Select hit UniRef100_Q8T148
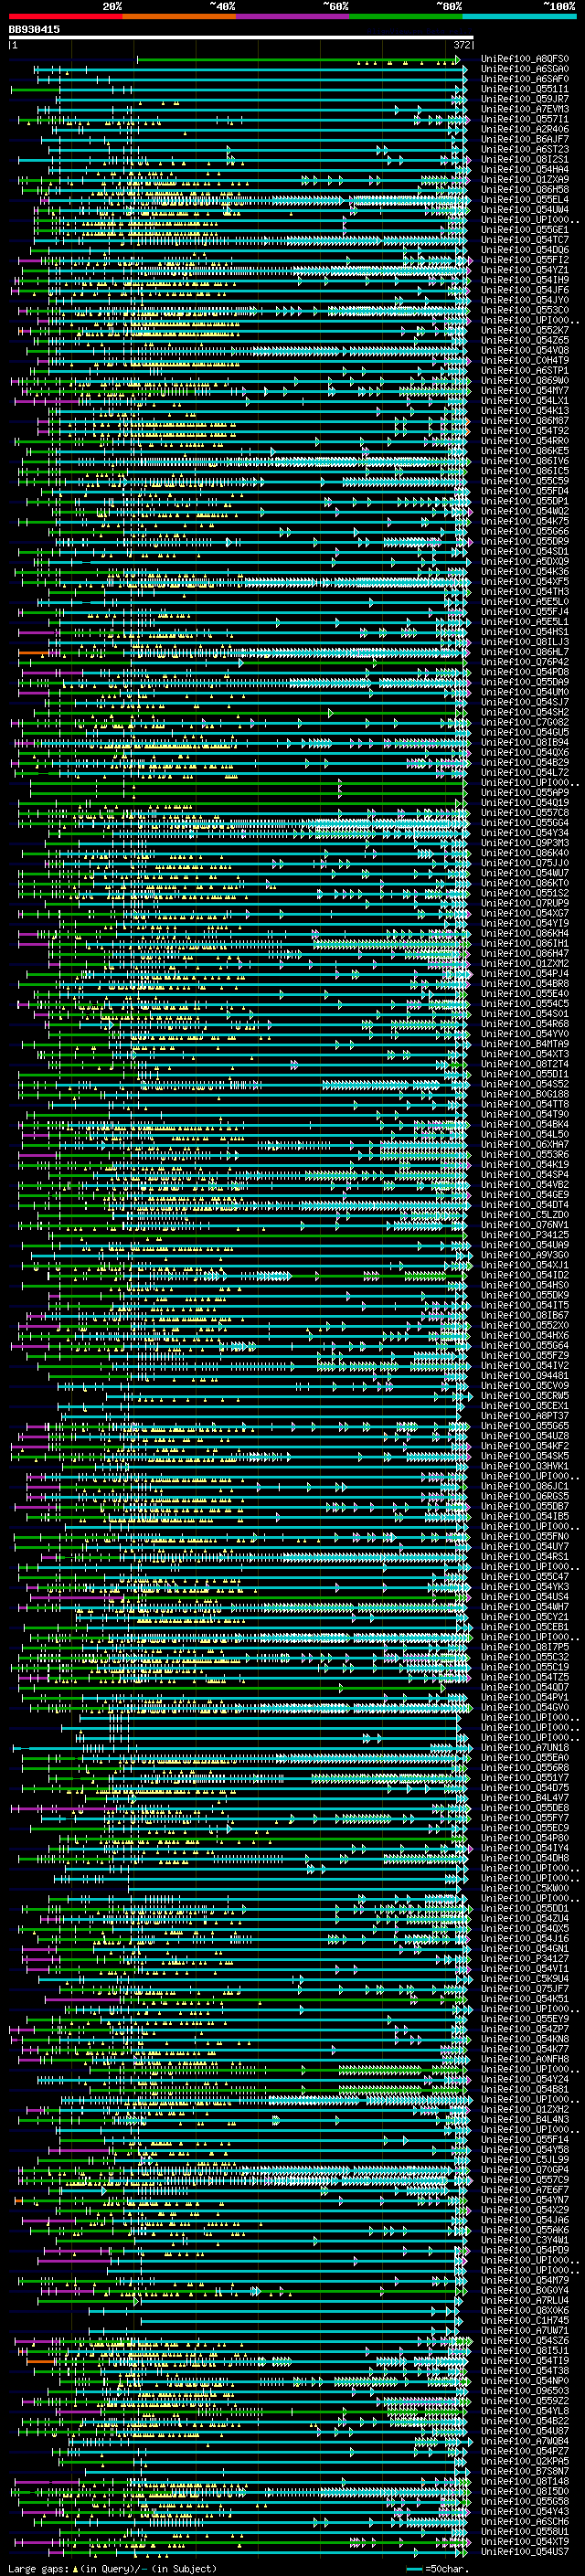Image resolution: width=585 pixels, height=2576 pixels. pos(524,2481)
